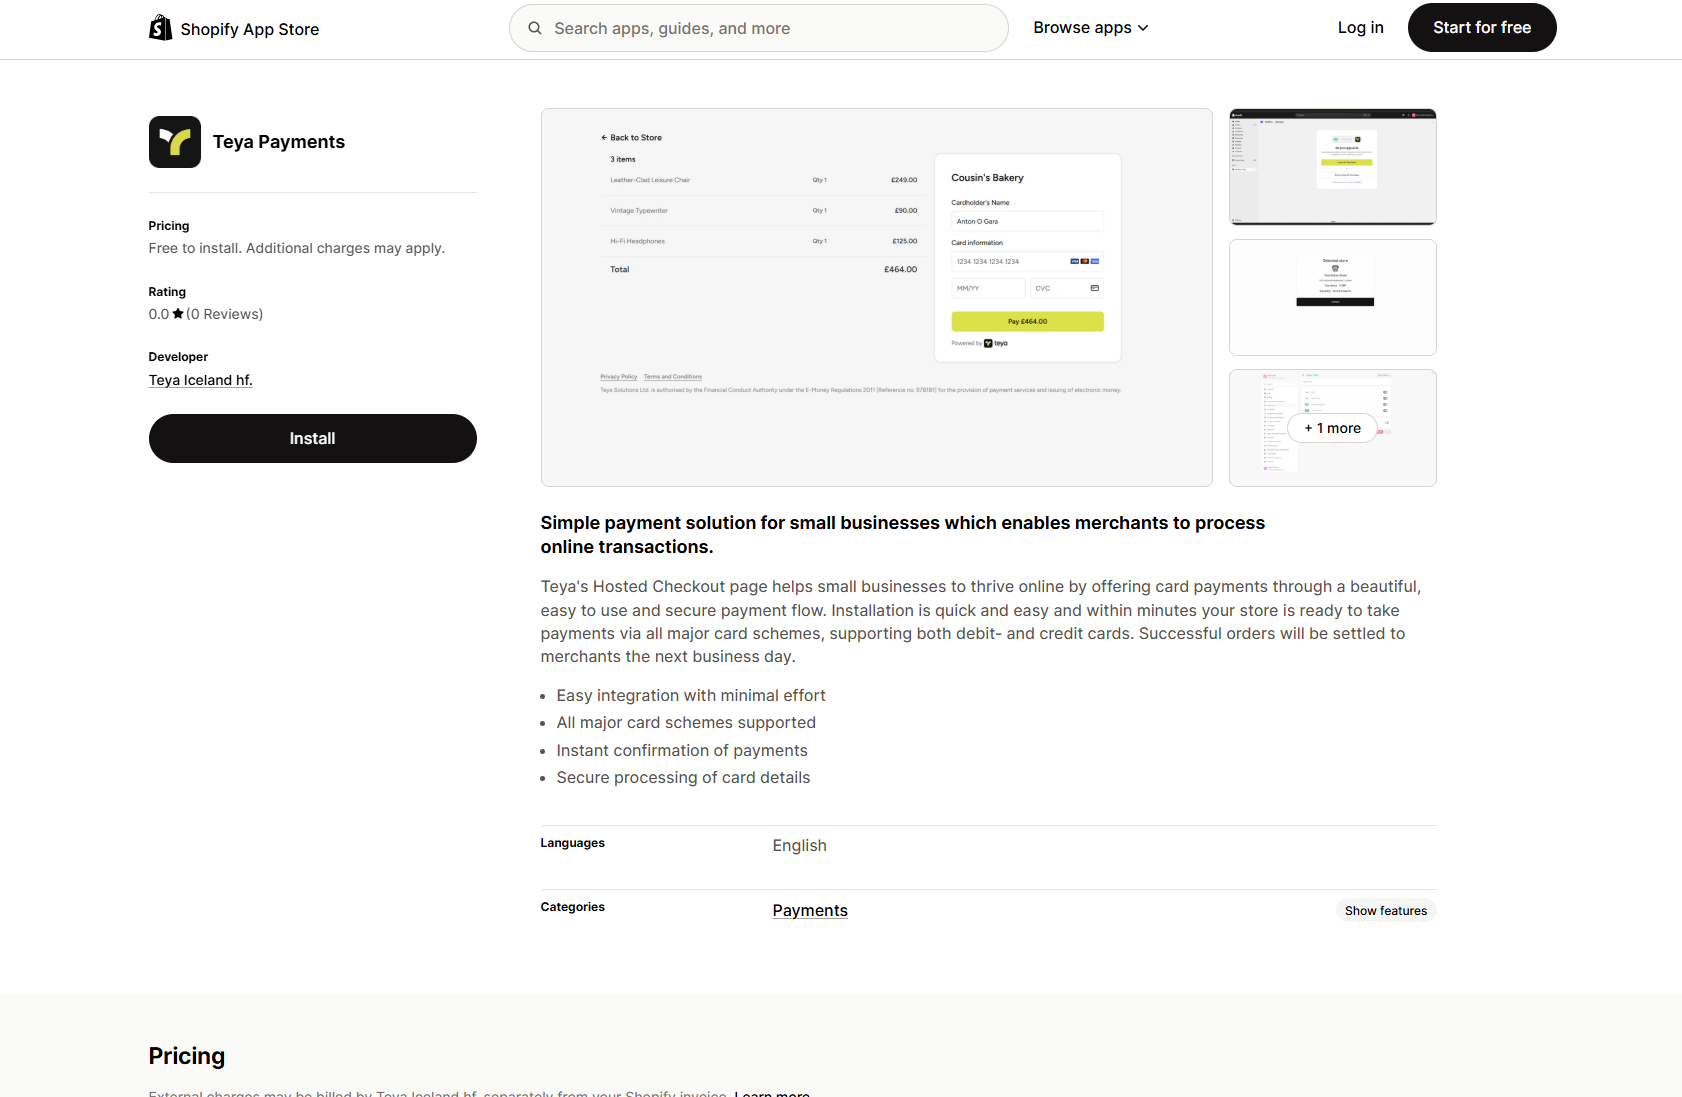Image resolution: width=1682 pixels, height=1097 pixels.
Task: Click the Pricing section heading
Action: (187, 1056)
